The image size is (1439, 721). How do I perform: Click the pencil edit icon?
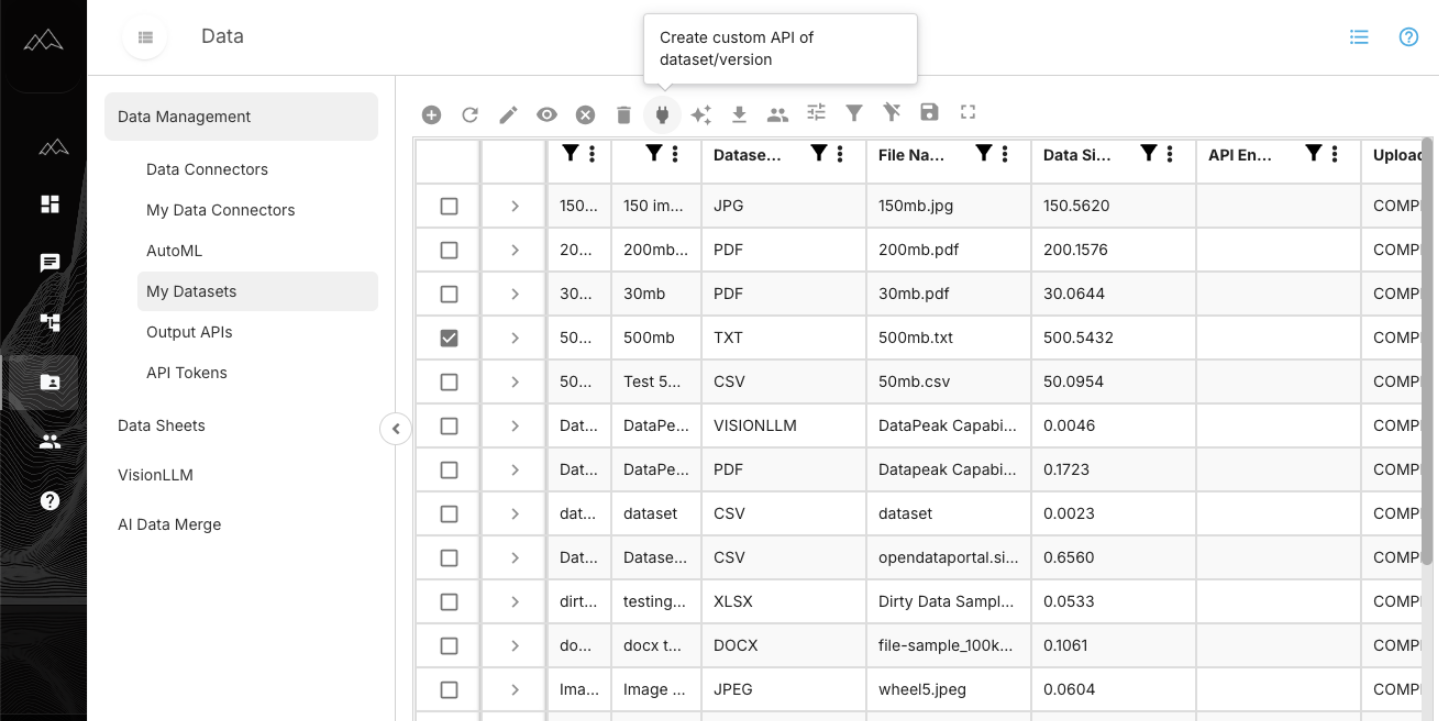[507, 115]
